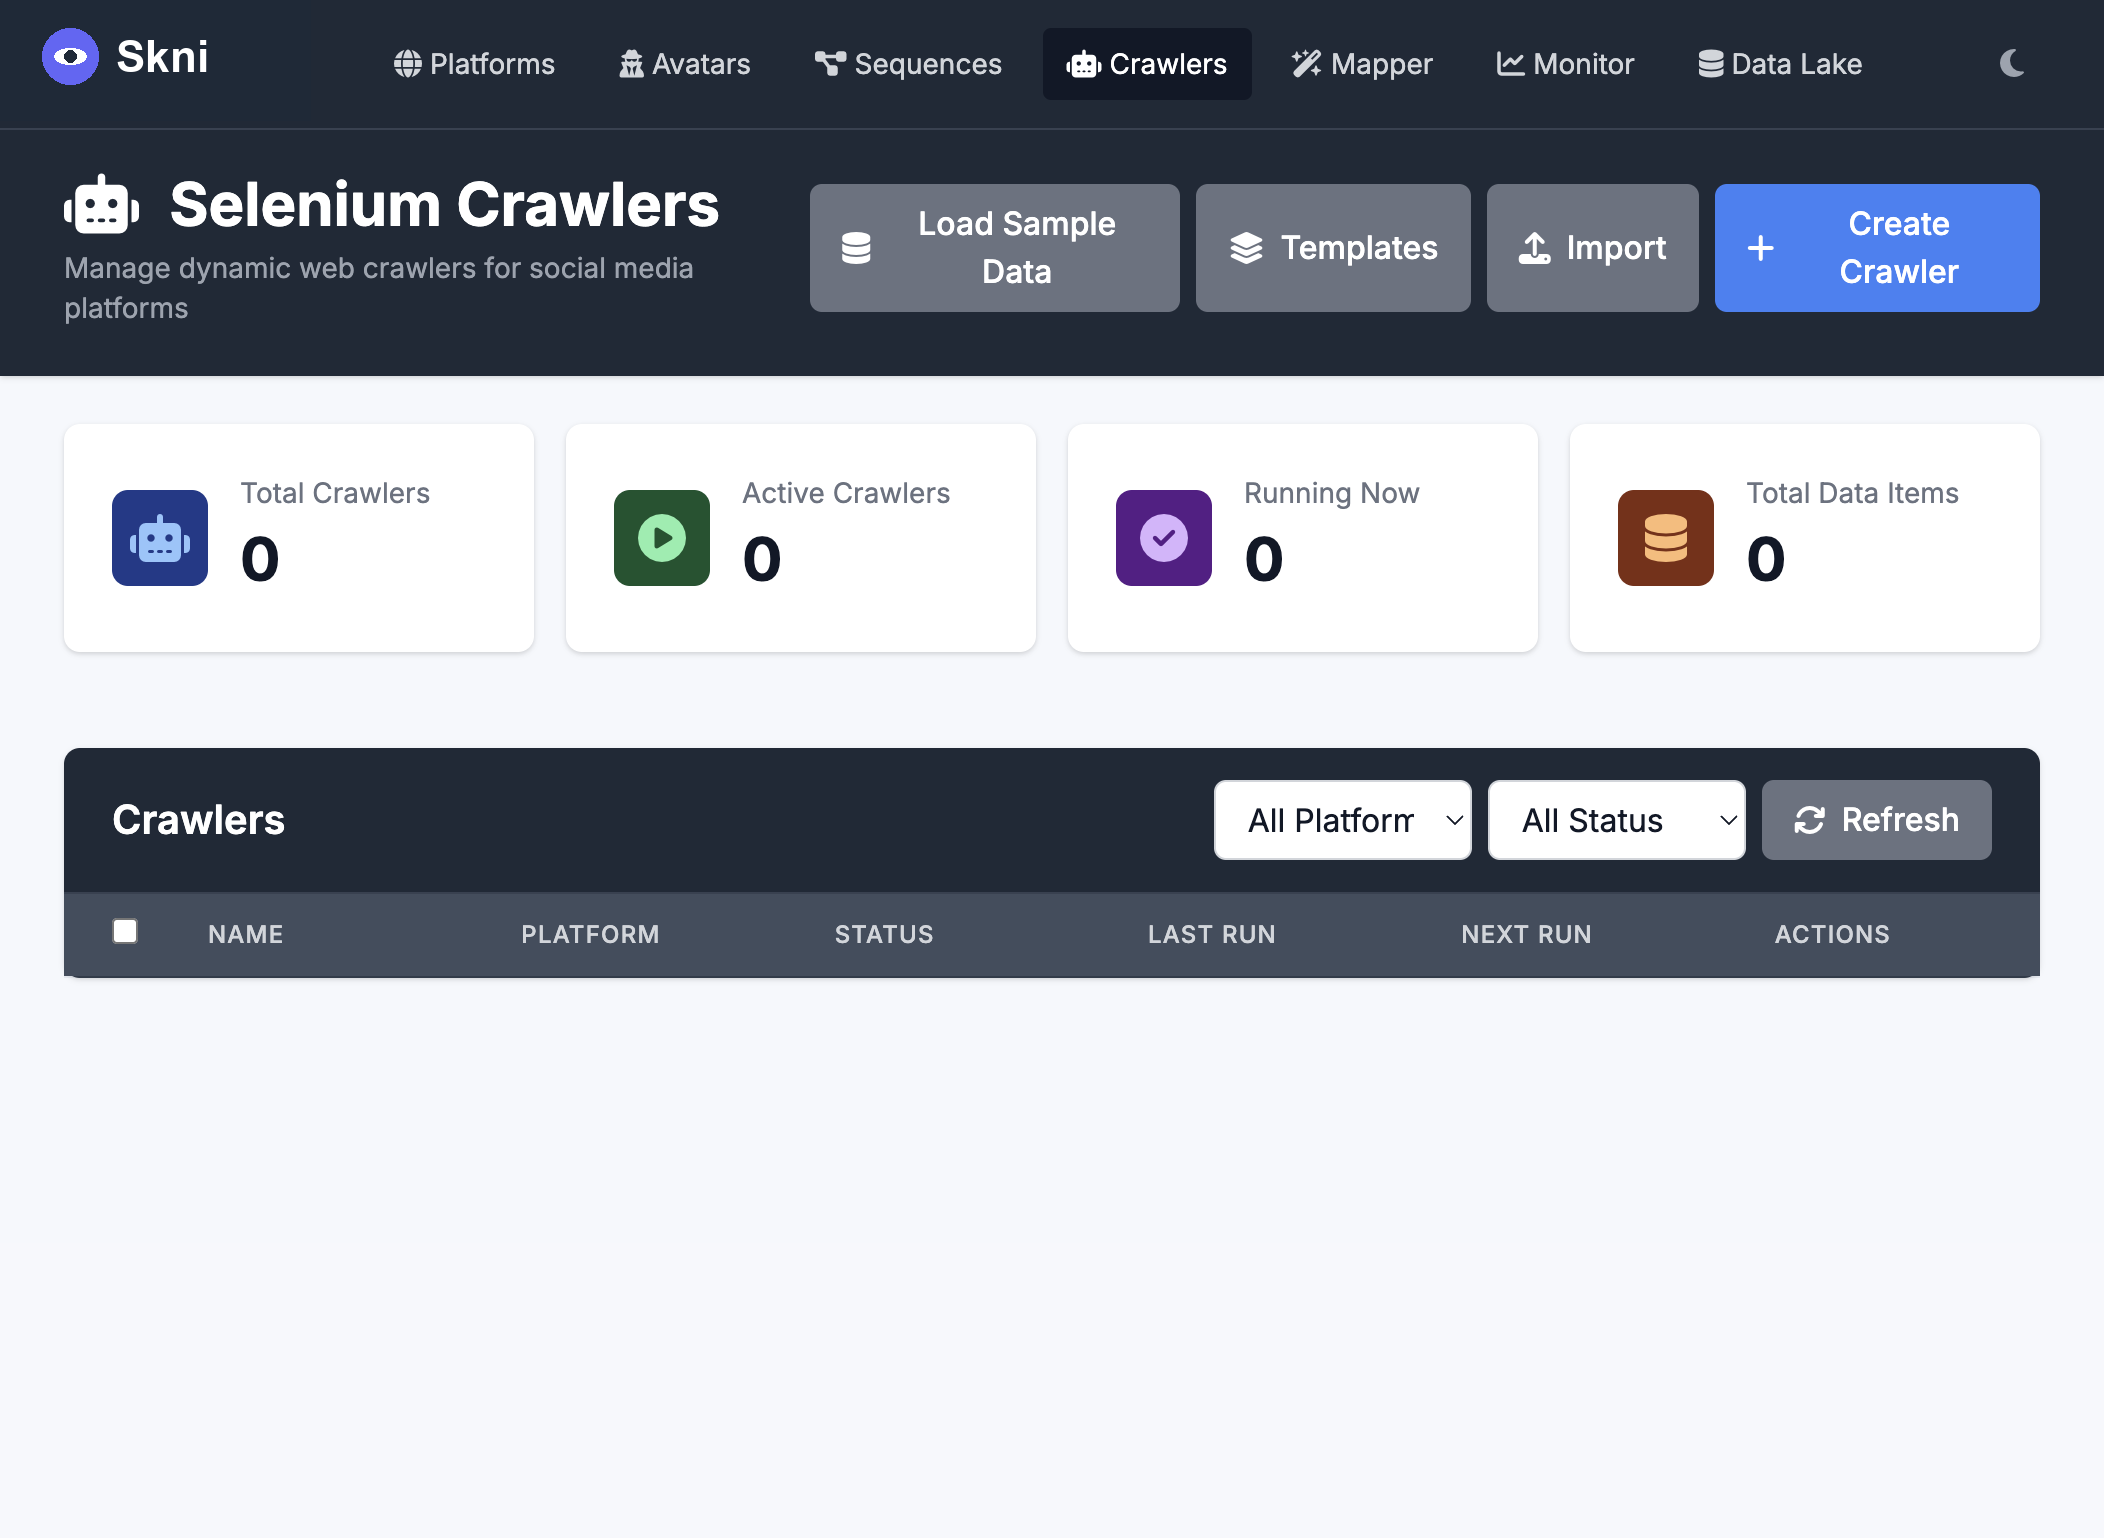This screenshot has width=2104, height=1538.
Task: Switch to the Data Lake tab
Action: pyautogui.click(x=1780, y=64)
